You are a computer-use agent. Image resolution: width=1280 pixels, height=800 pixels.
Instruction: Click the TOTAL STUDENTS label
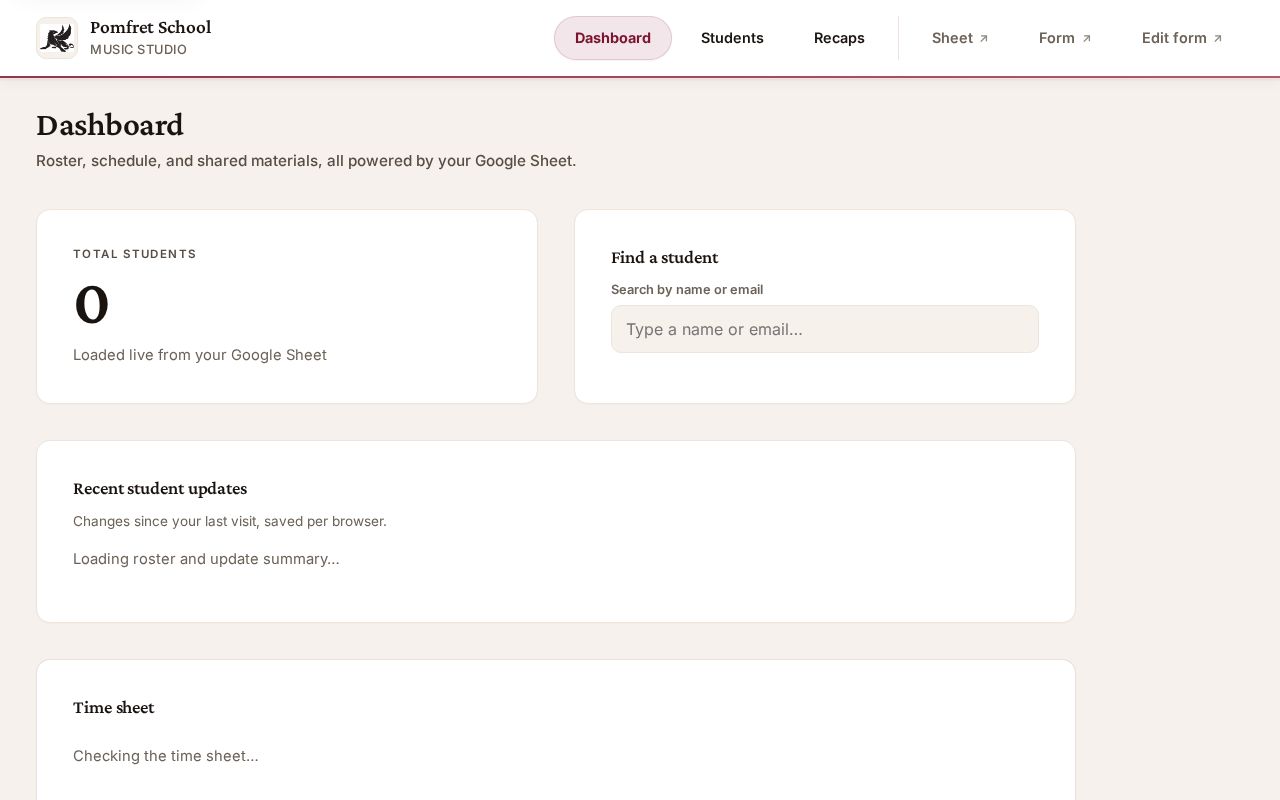(135, 254)
